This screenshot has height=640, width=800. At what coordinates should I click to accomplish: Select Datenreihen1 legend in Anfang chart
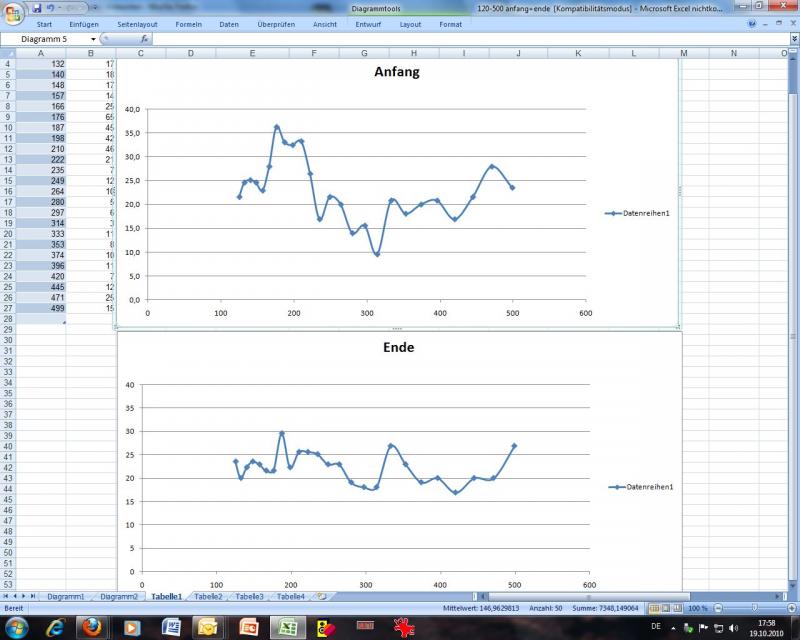pos(637,213)
